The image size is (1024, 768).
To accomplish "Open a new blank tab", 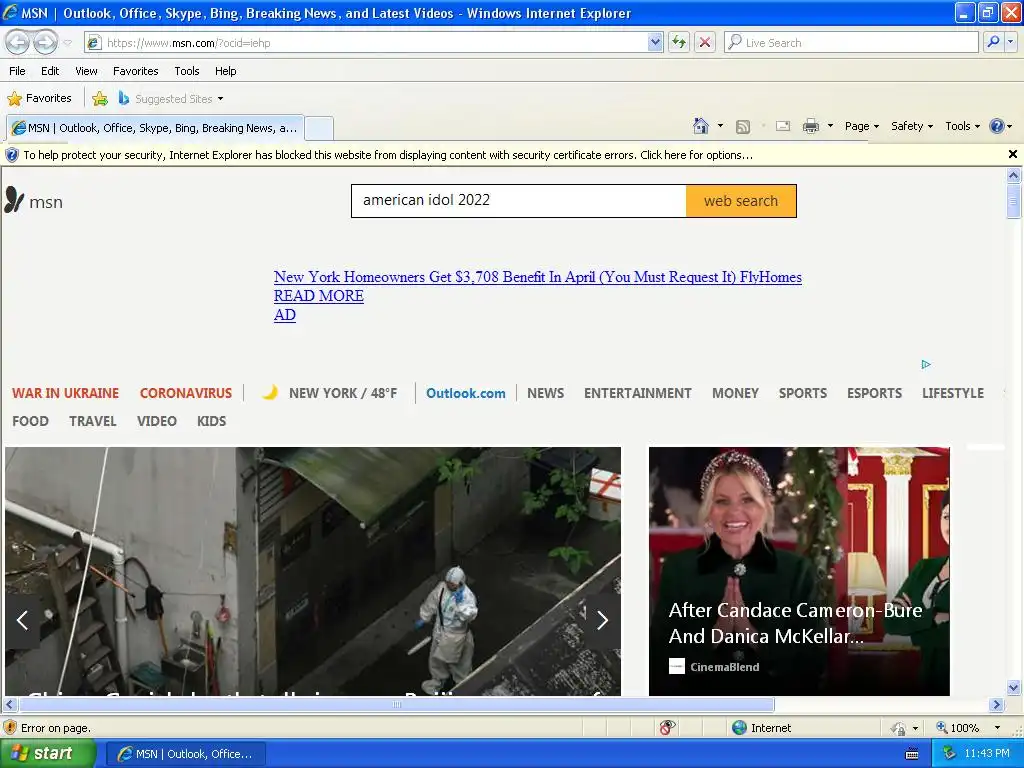I will click(x=319, y=129).
